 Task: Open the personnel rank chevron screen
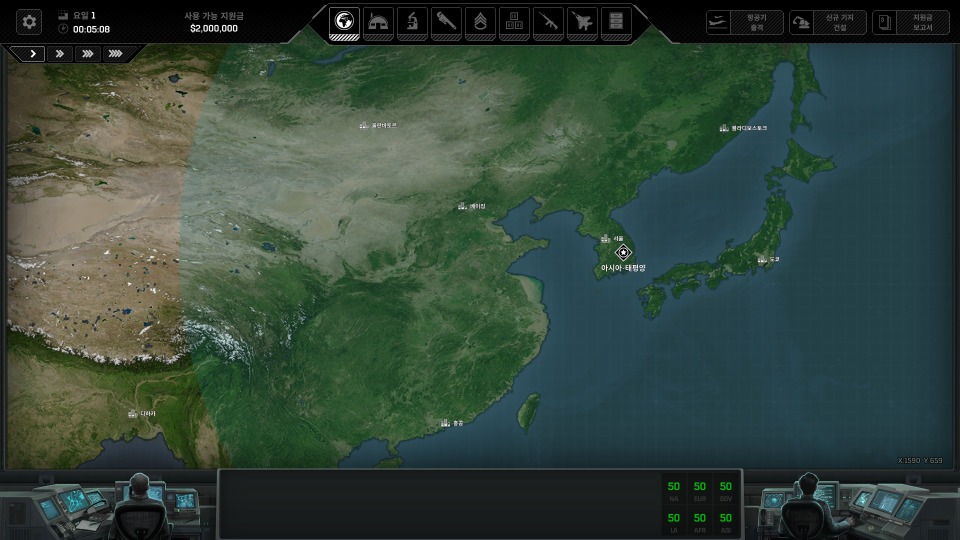pos(480,23)
